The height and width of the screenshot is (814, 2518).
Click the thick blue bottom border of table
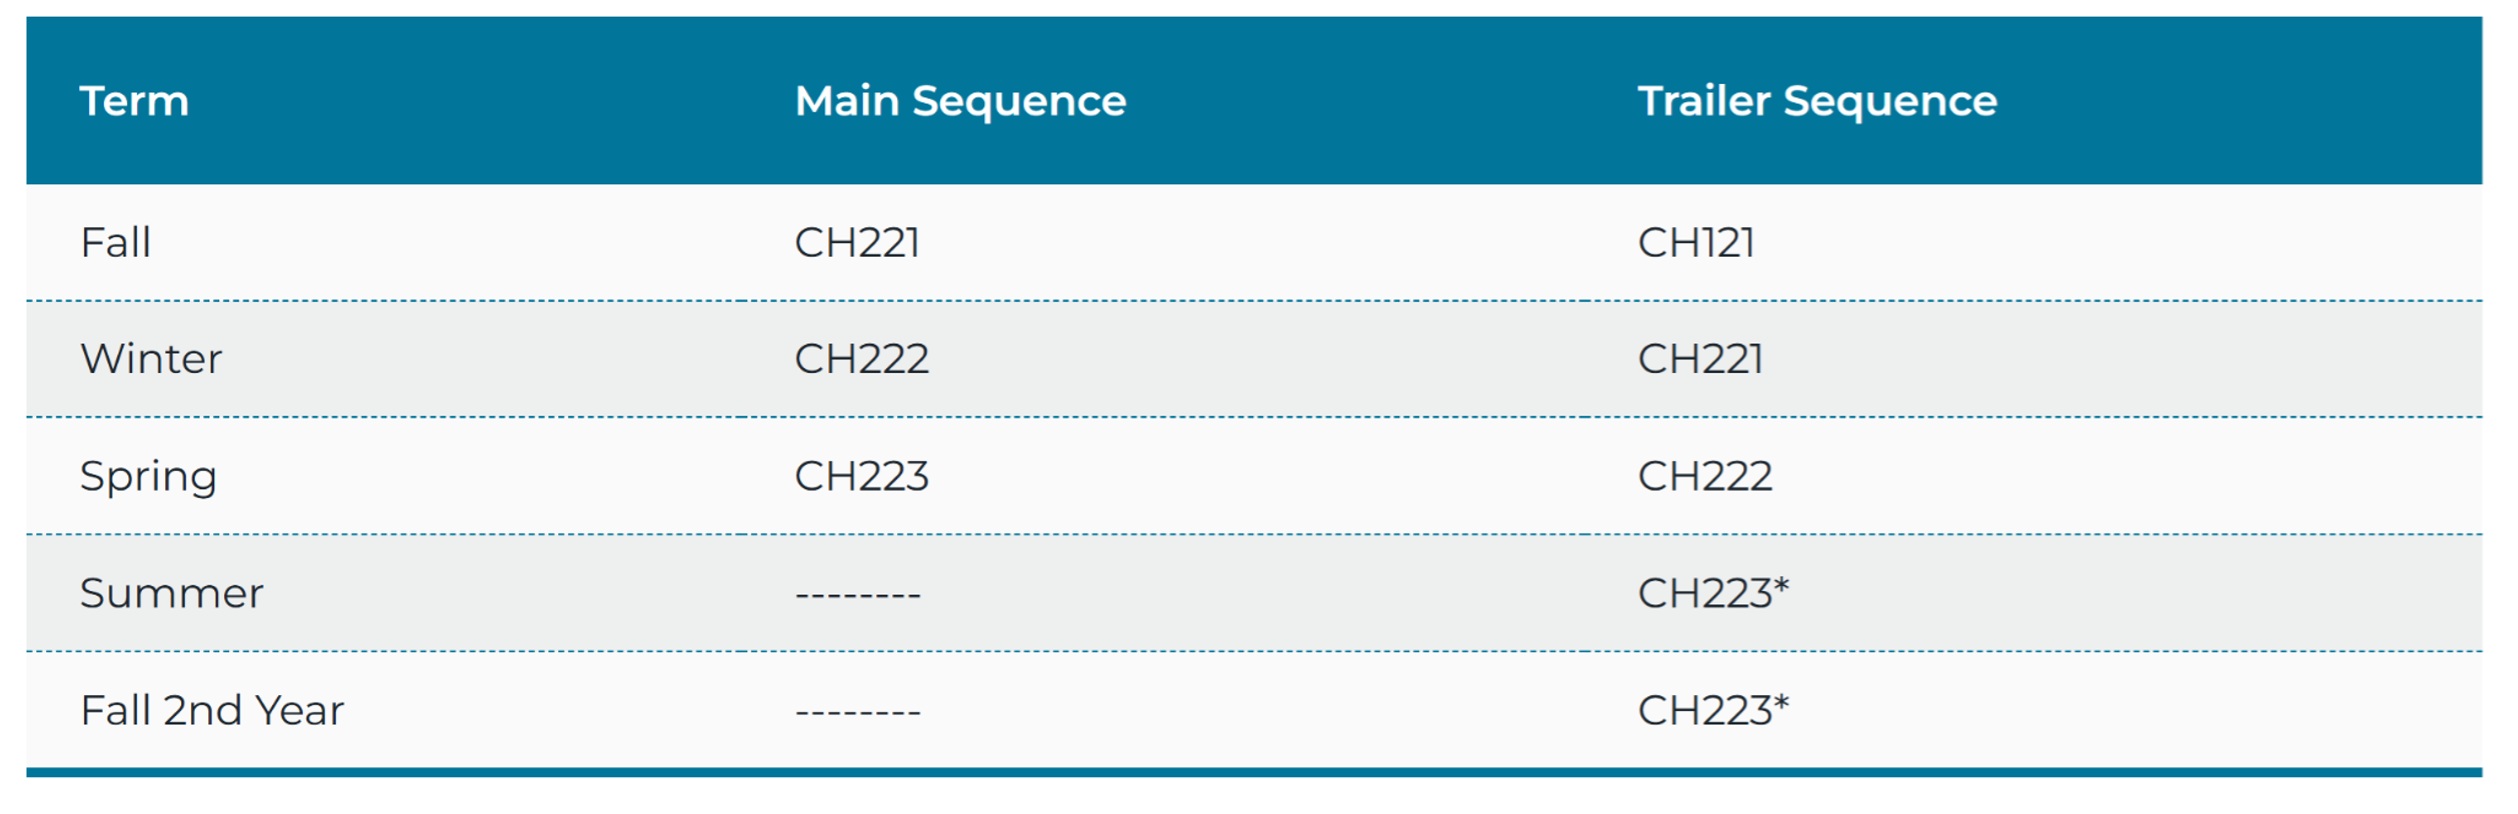pyautogui.click(x=1254, y=772)
